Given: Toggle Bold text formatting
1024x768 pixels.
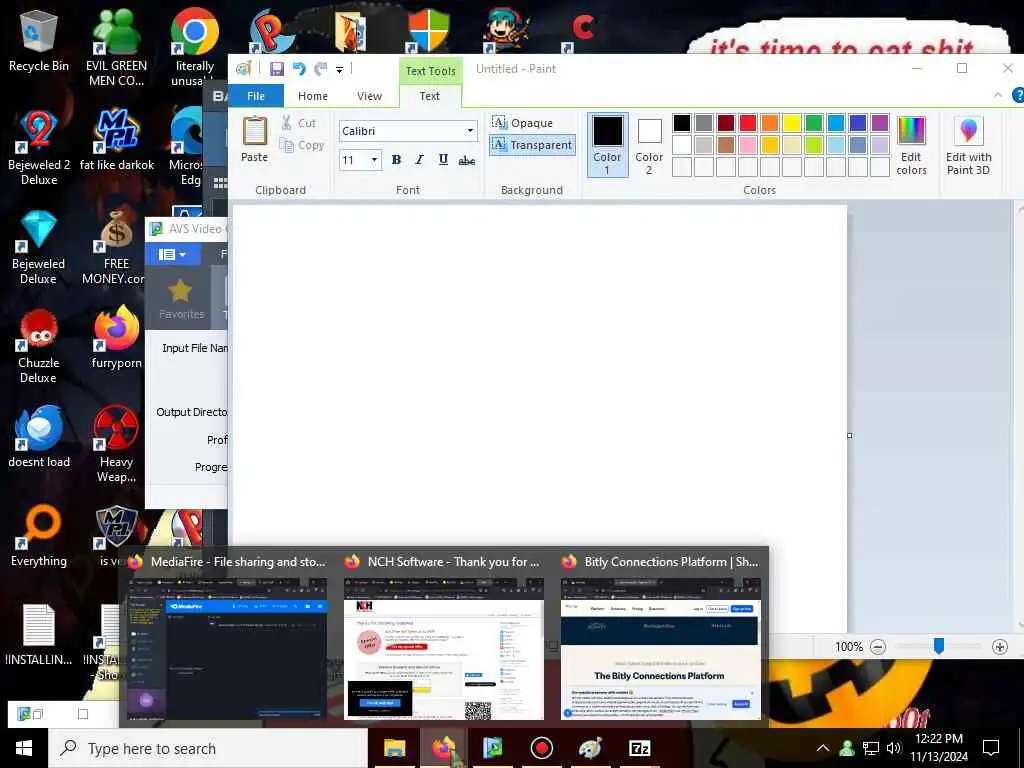Looking at the screenshot, I should [396, 160].
